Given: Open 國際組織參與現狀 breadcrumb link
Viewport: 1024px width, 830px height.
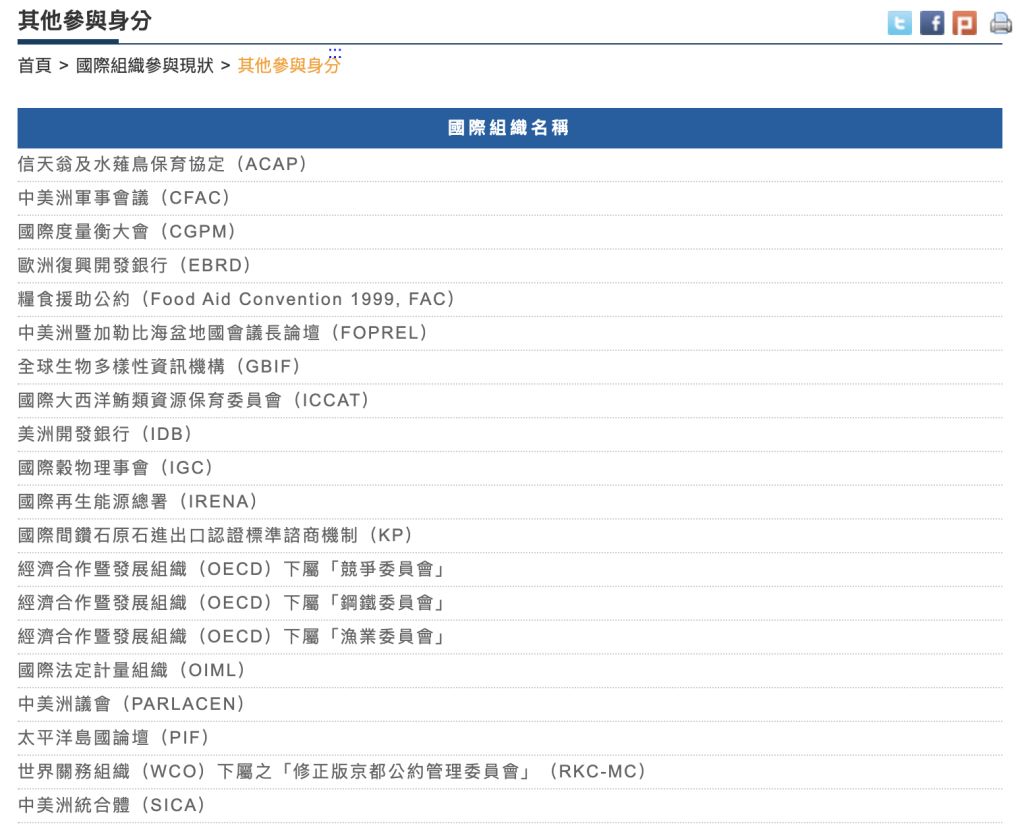Looking at the screenshot, I should (x=145, y=66).
